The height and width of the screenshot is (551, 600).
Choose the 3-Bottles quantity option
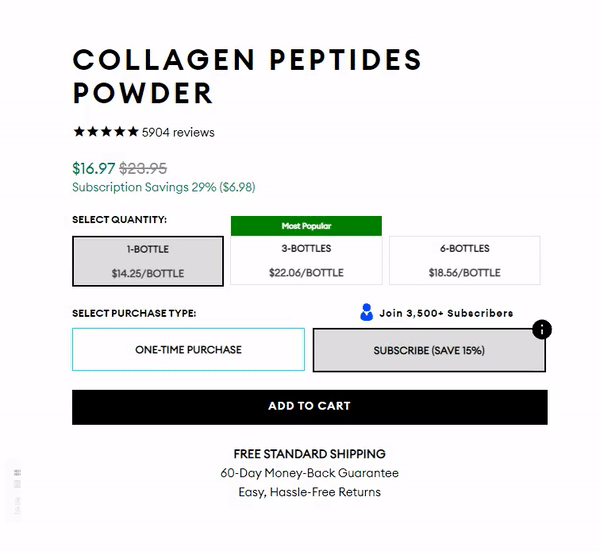click(306, 261)
